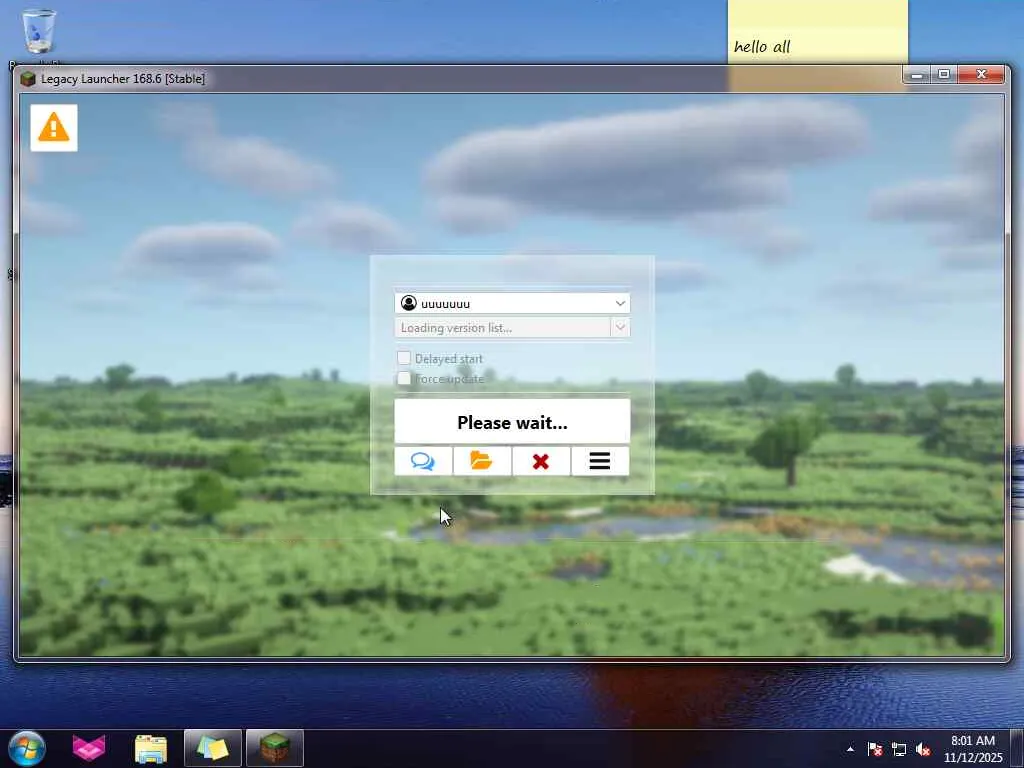The height and width of the screenshot is (768, 1024).
Task: Click the orange warning triangle icon
Action: coord(54,127)
